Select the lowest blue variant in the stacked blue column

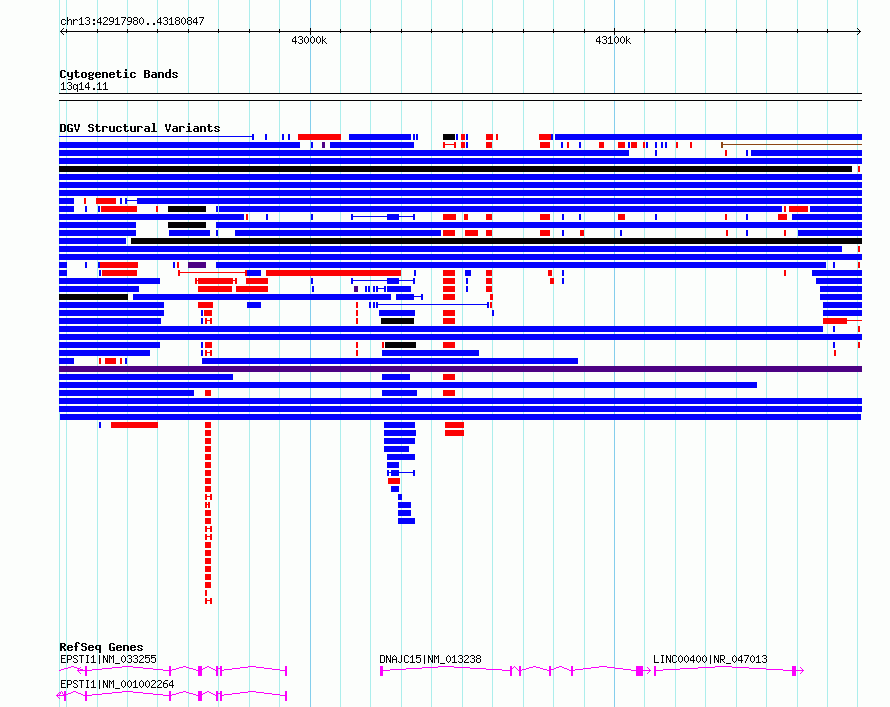tap(406, 521)
